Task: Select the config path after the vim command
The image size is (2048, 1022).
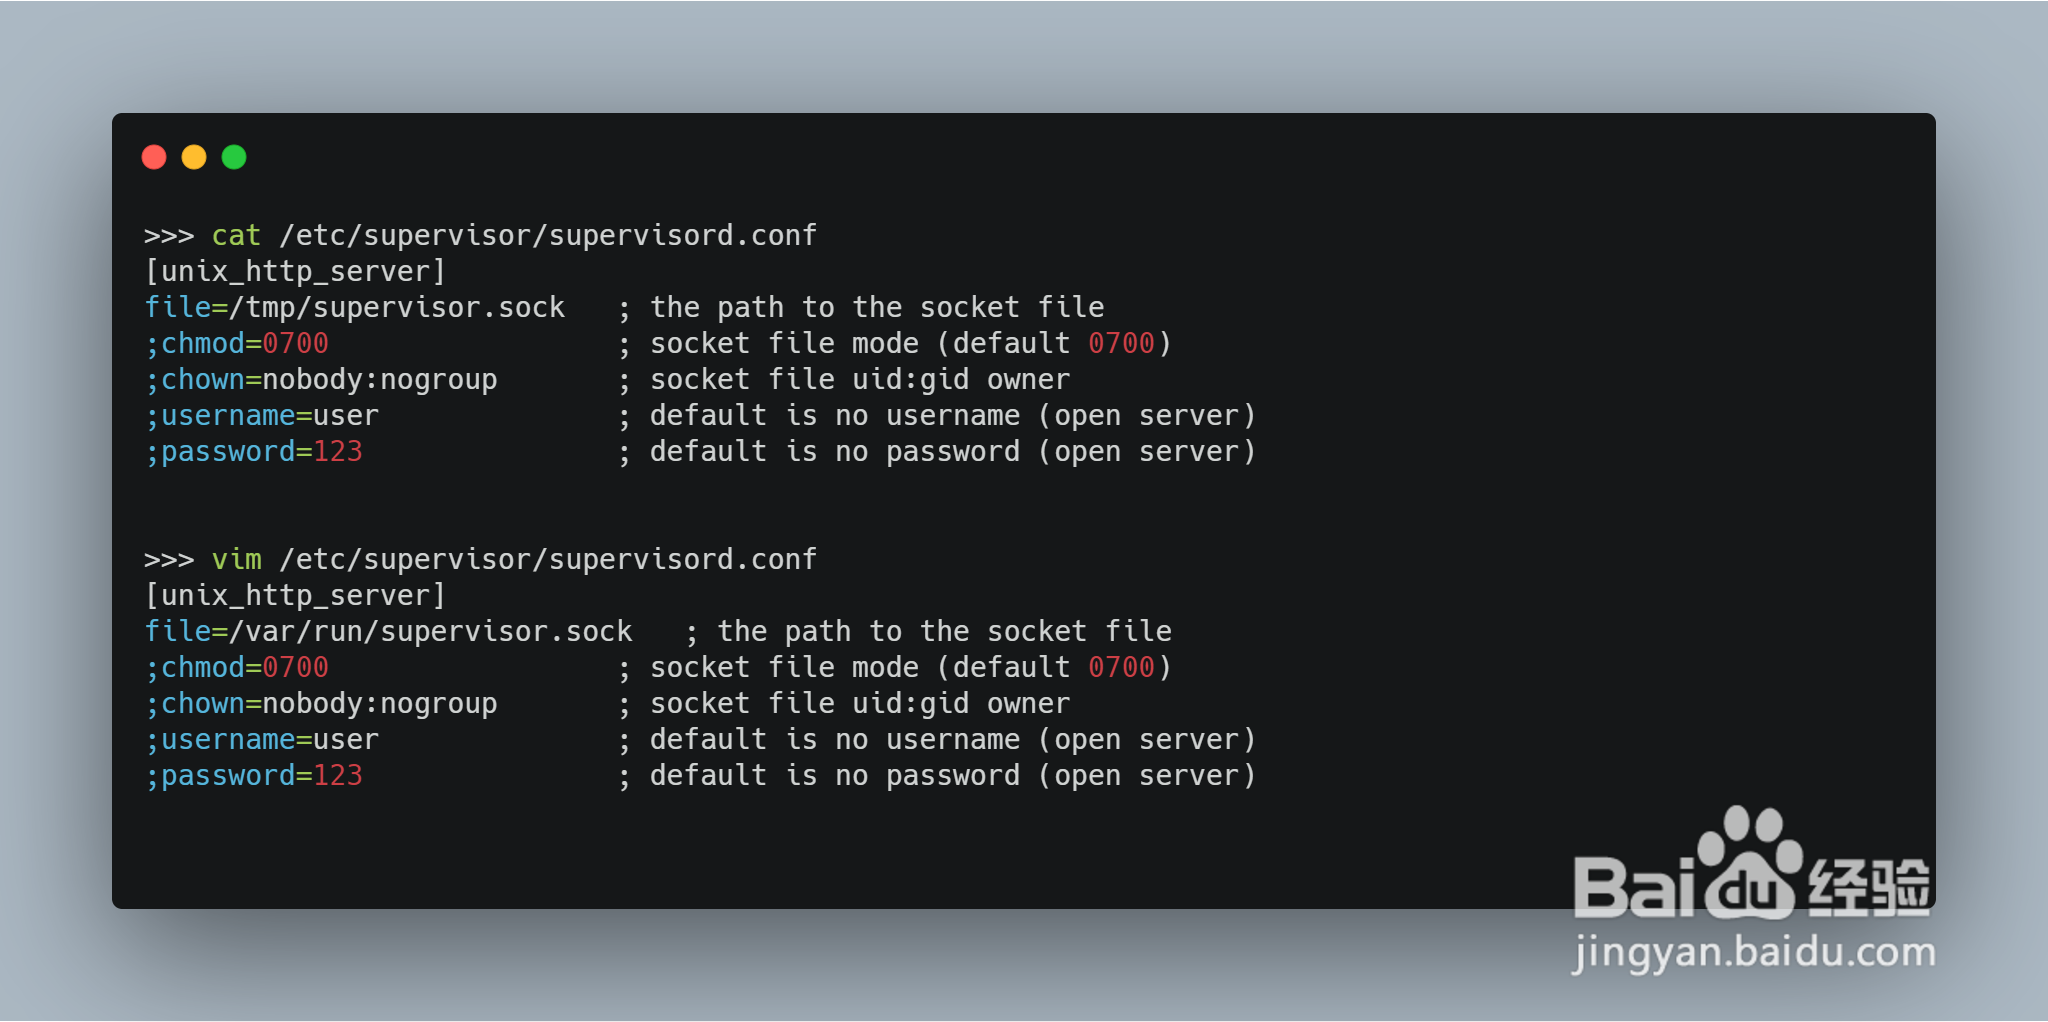Action: click(x=548, y=559)
